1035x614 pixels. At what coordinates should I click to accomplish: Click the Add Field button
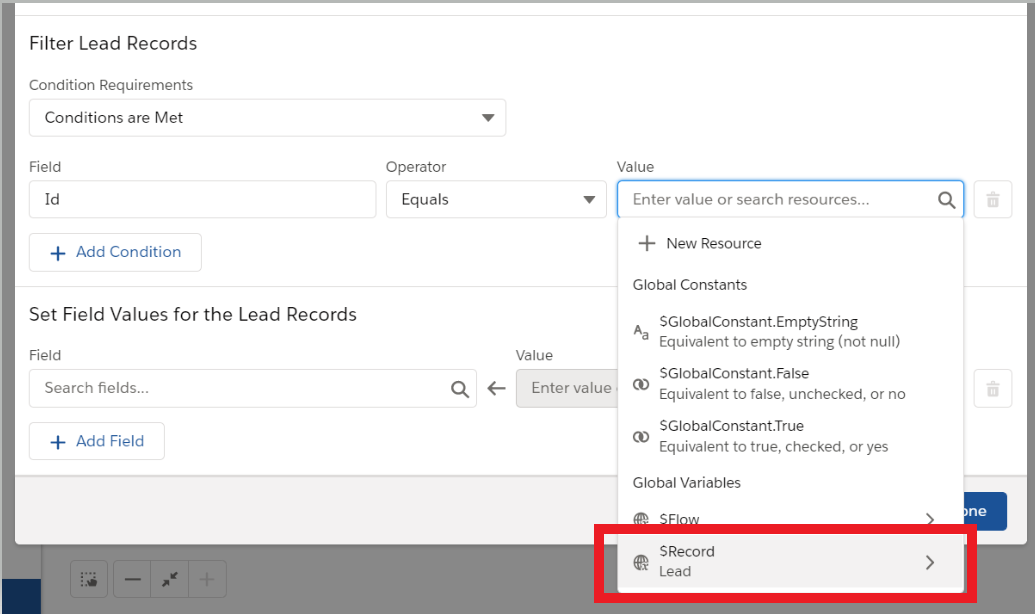click(x=96, y=441)
